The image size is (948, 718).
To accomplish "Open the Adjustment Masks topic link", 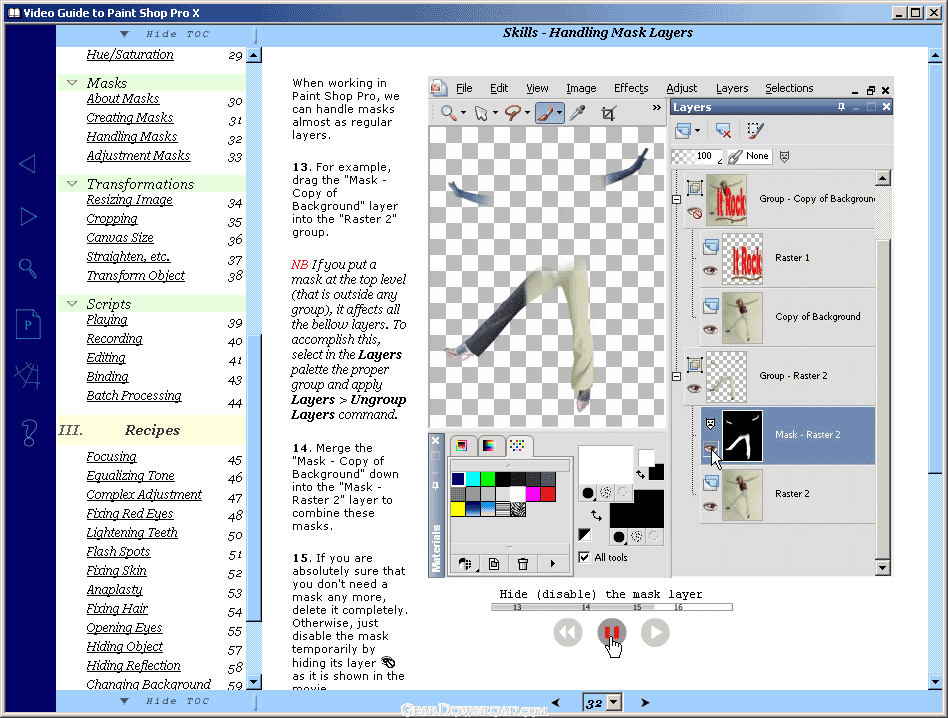I will tap(138, 156).
